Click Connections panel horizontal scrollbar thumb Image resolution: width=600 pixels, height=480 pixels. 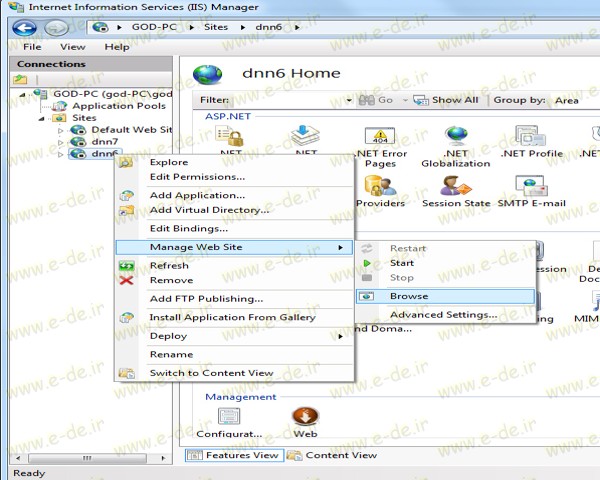click(x=87, y=458)
